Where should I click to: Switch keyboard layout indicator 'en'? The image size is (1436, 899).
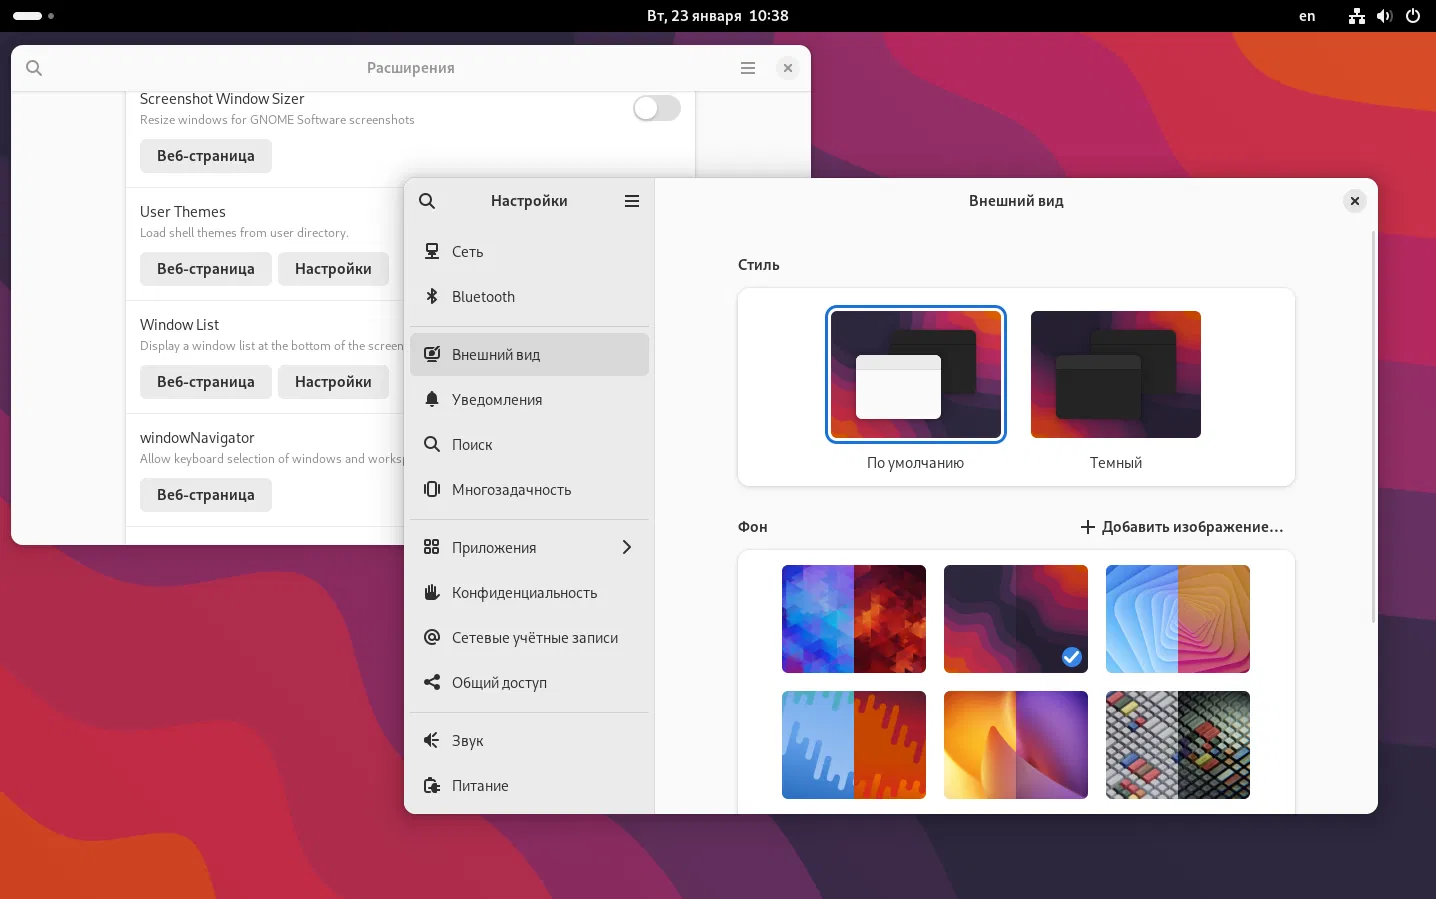point(1307,16)
